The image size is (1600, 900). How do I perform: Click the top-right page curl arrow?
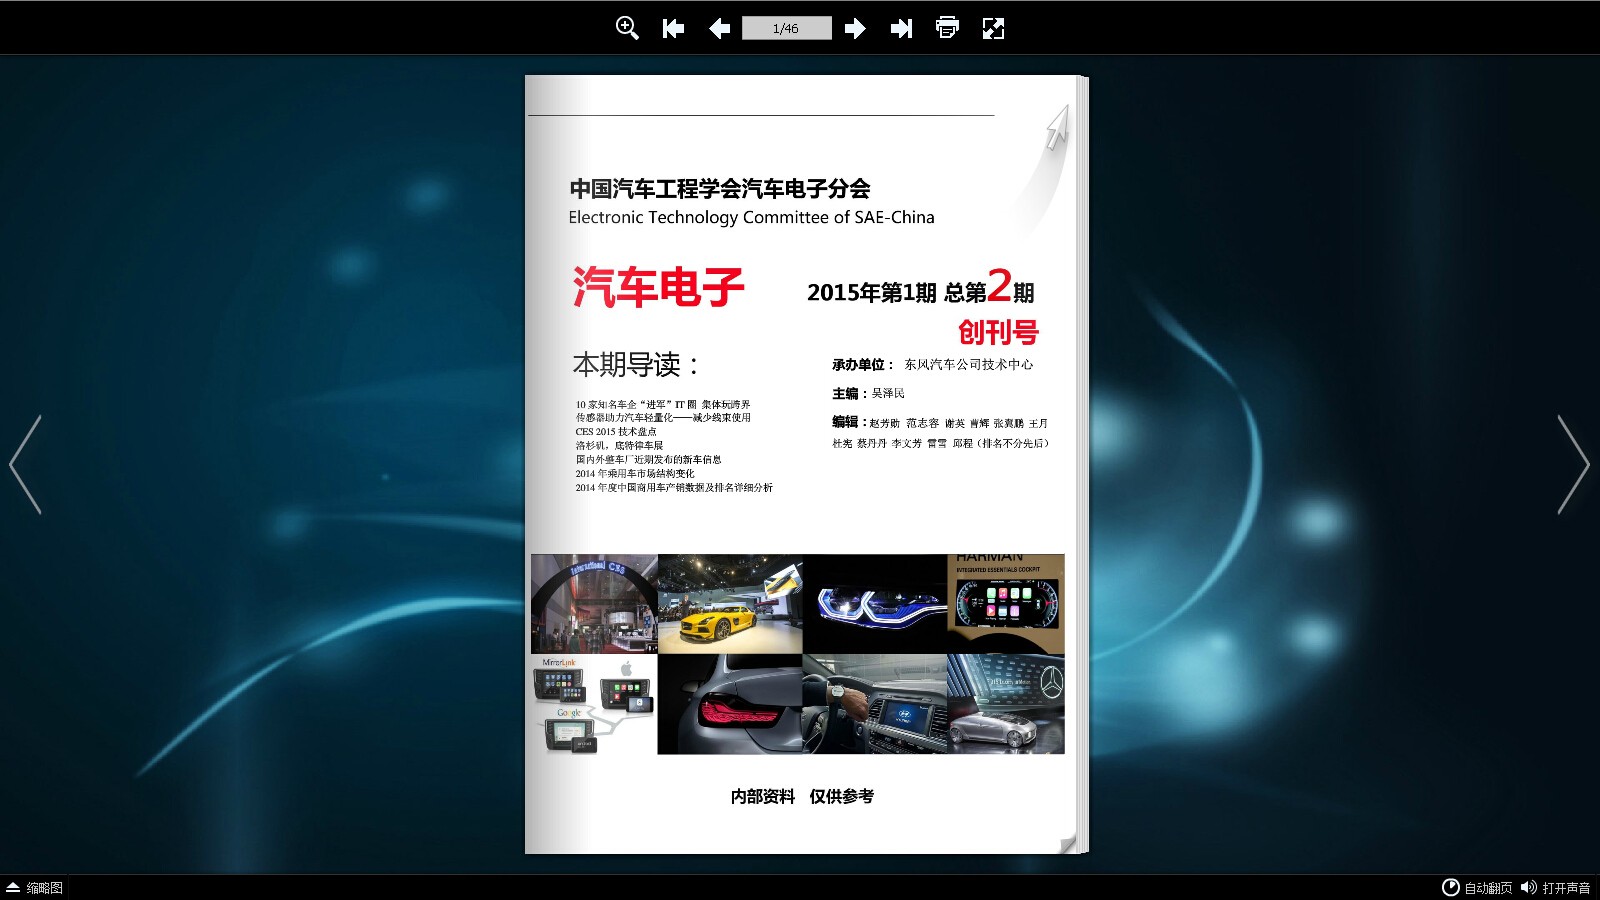pyautogui.click(x=1057, y=128)
